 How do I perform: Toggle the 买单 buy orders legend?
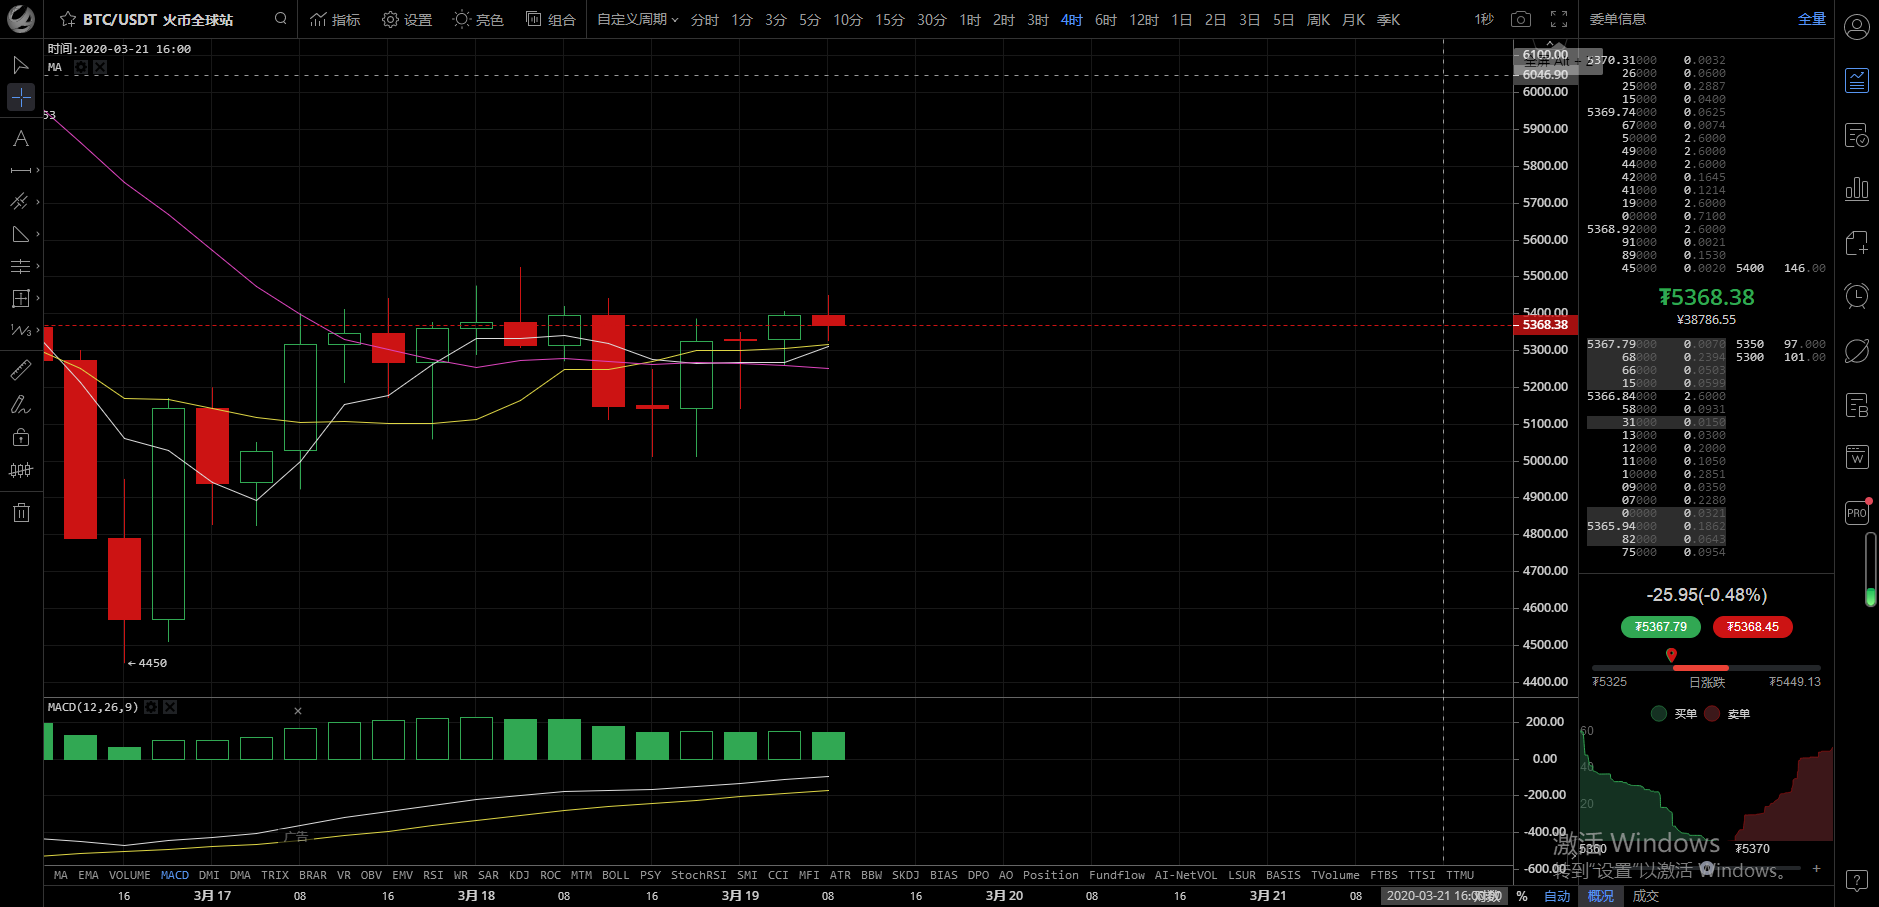[x=1674, y=714]
